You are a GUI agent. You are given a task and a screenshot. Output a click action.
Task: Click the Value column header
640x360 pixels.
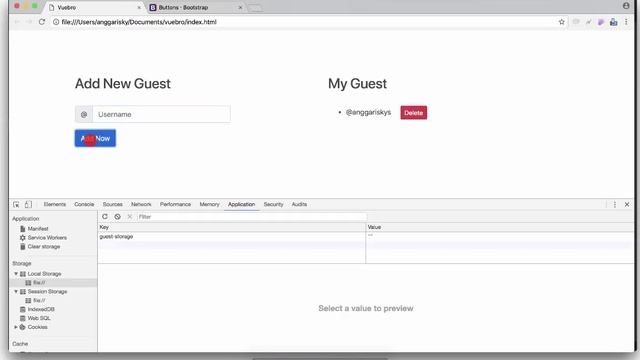500,227
